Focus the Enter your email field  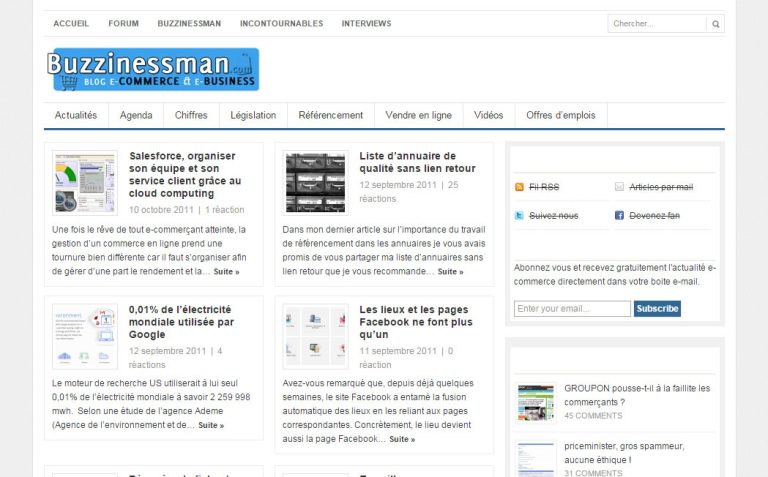pos(572,309)
